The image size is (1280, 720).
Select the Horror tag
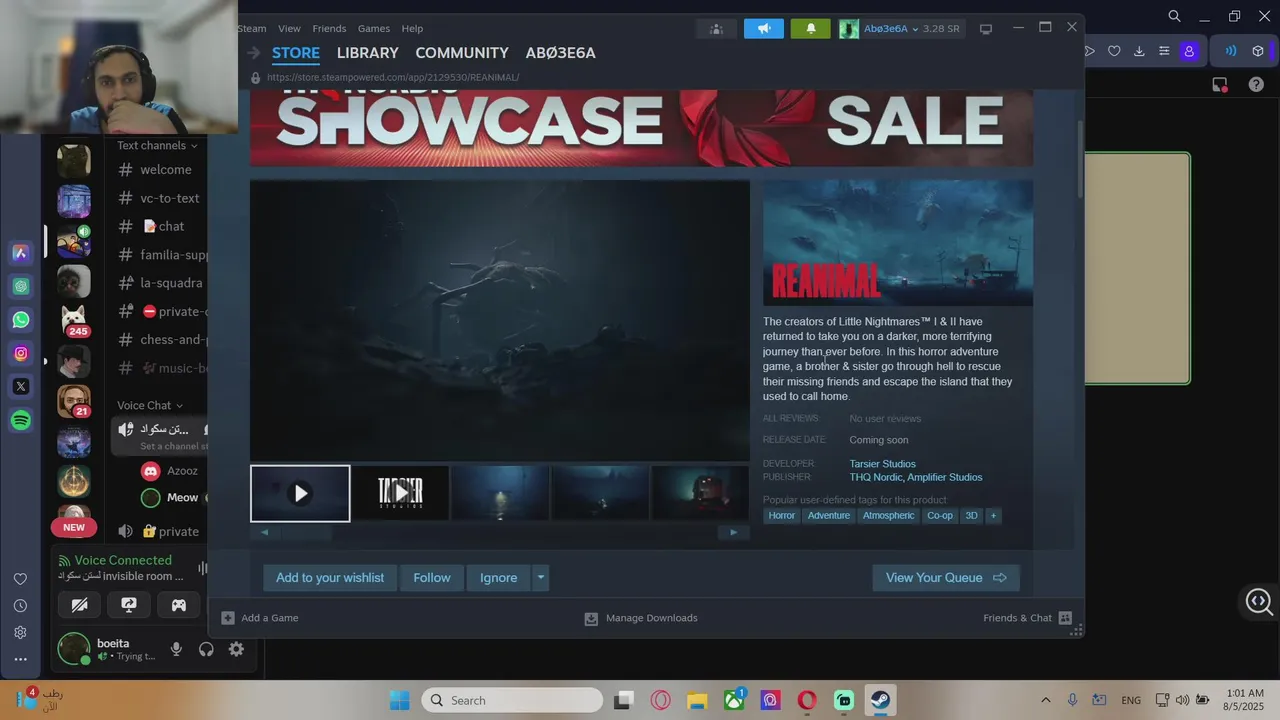tap(781, 515)
